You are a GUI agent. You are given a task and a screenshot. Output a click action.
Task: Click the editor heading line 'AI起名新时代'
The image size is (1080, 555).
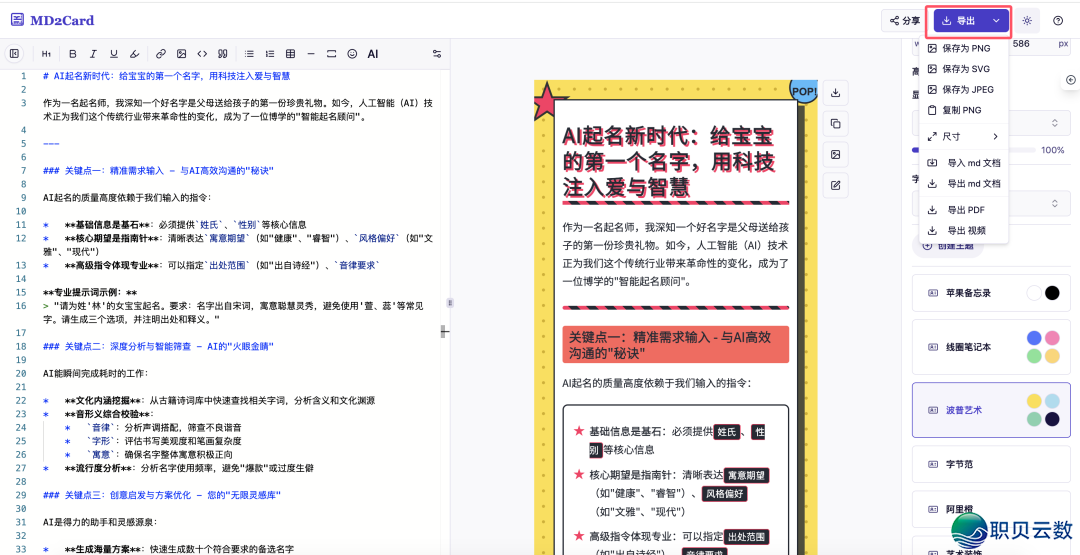tap(166, 76)
